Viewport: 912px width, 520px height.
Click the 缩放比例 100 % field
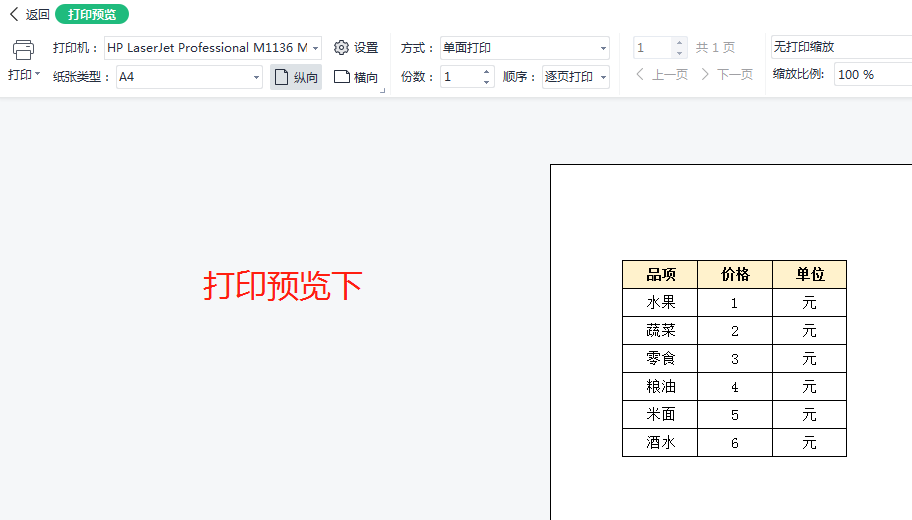click(873, 74)
